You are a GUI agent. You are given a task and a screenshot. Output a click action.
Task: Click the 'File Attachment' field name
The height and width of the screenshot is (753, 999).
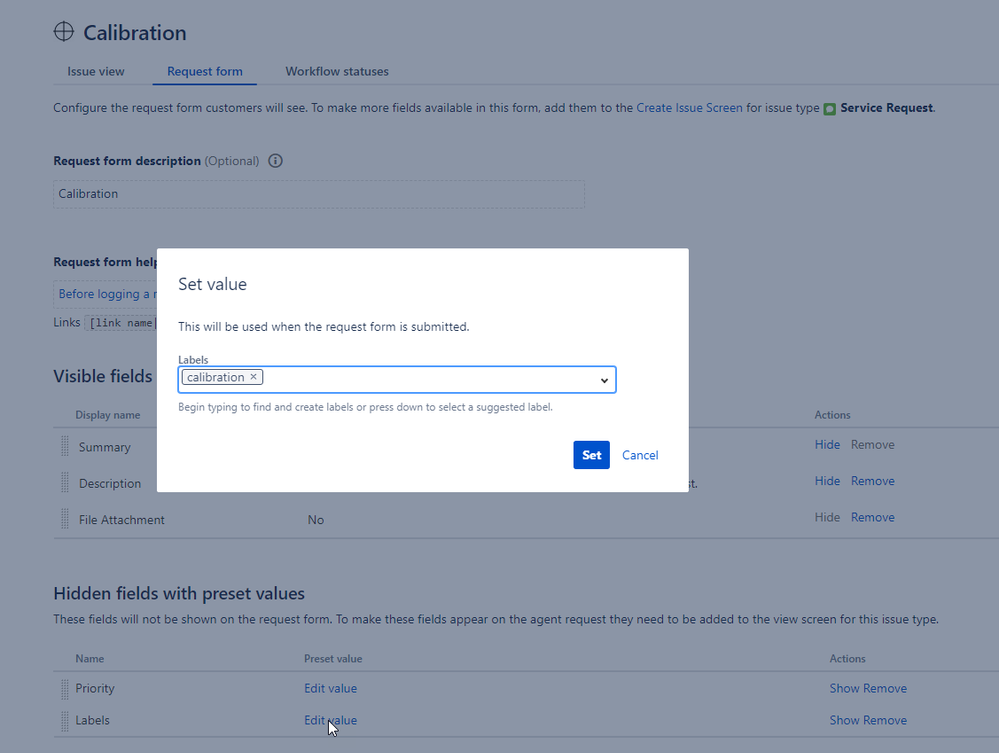(122, 520)
